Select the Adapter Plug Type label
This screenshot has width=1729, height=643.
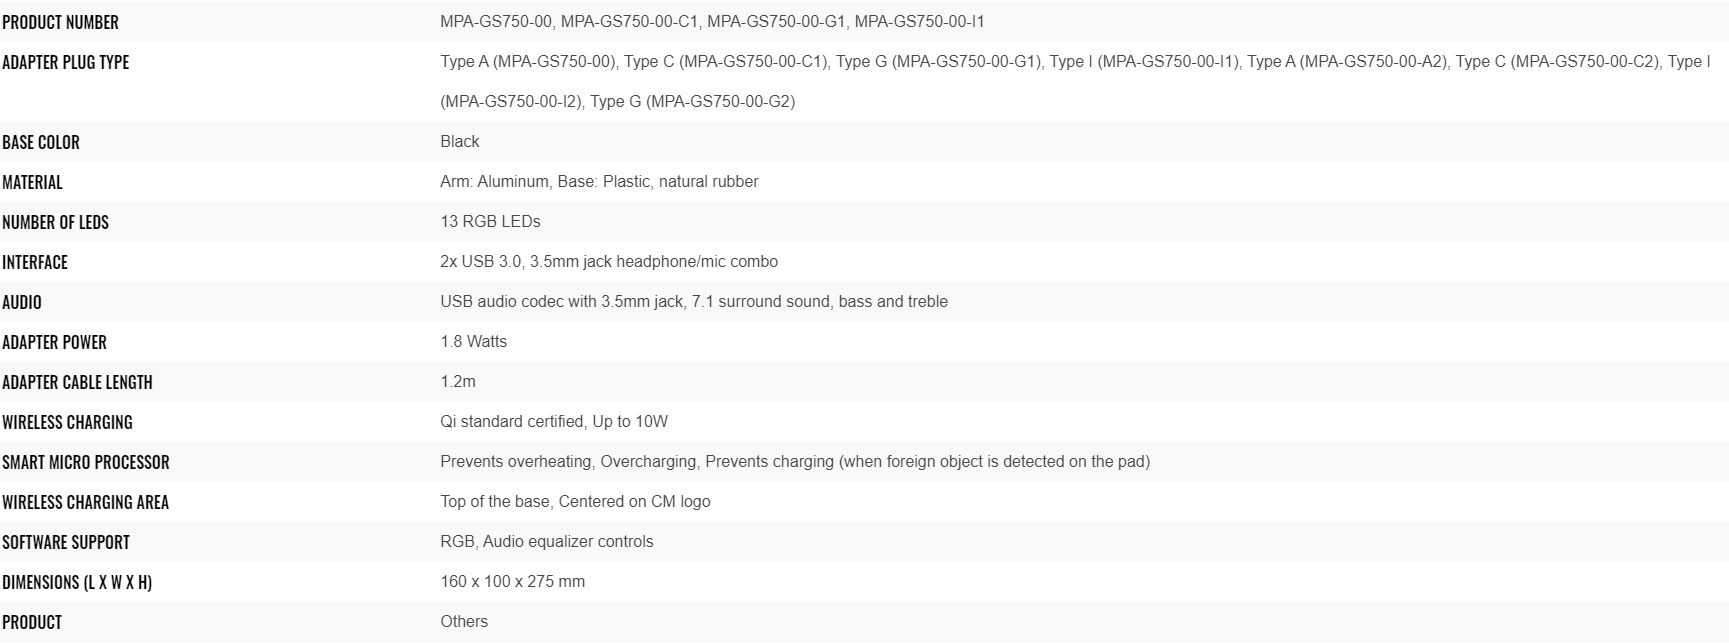point(65,62)
